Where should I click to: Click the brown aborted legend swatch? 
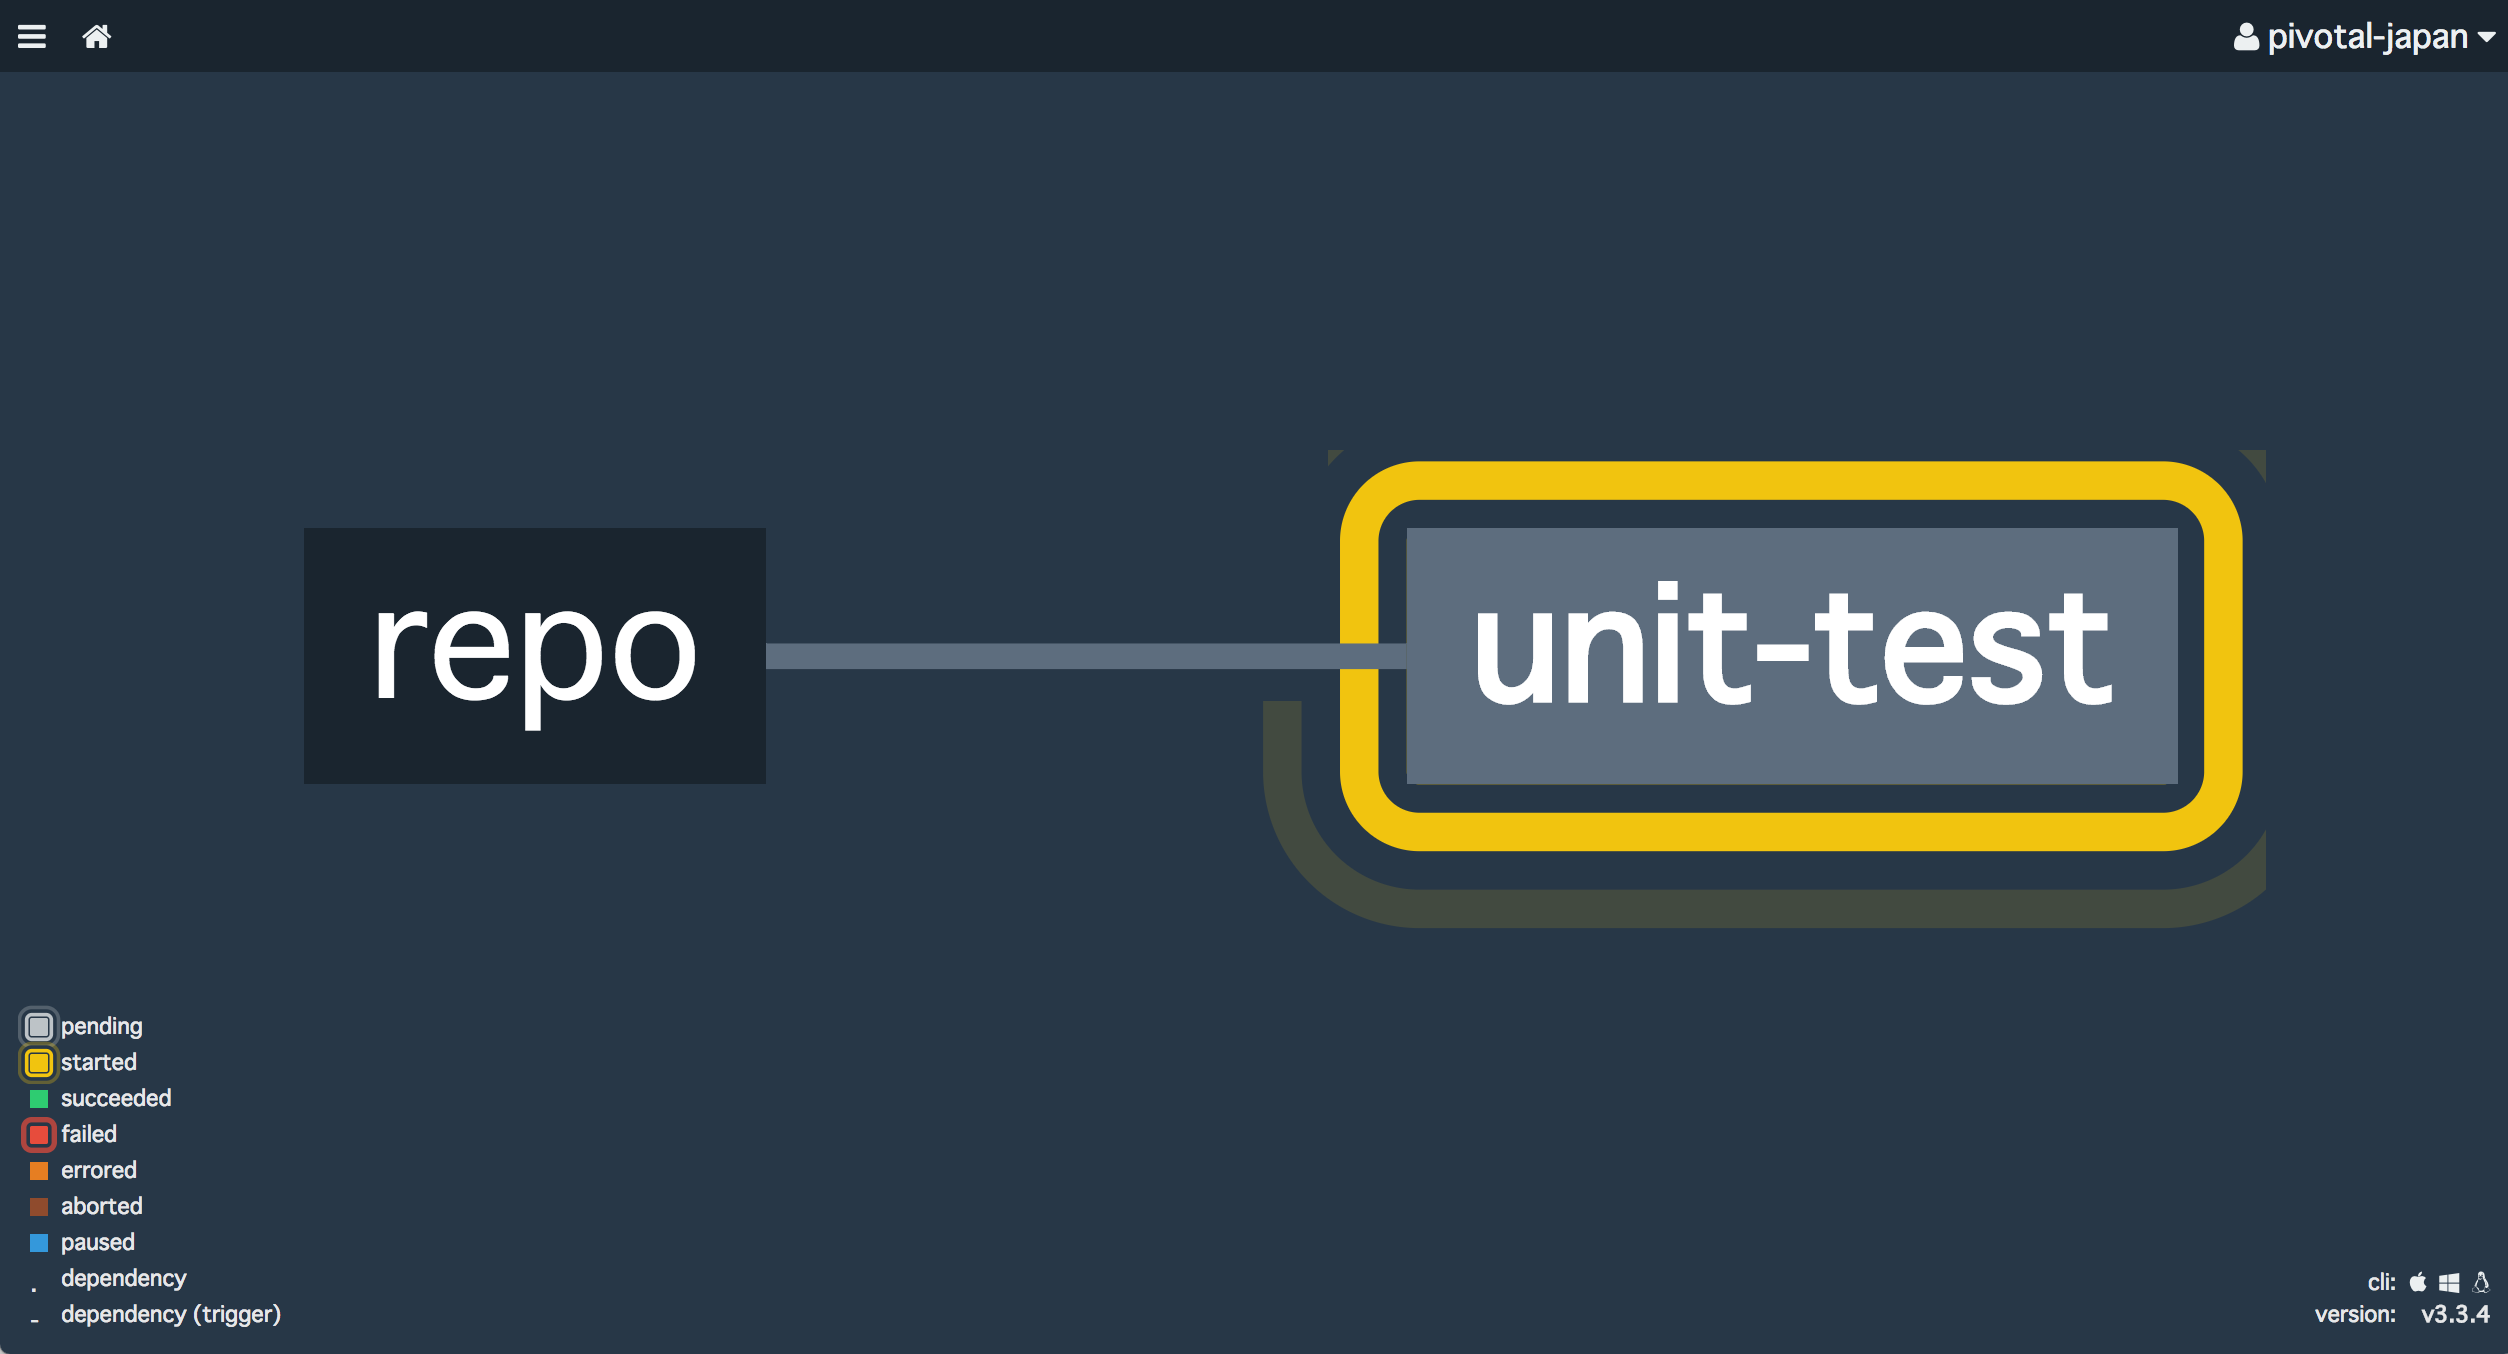(39, 1206)
